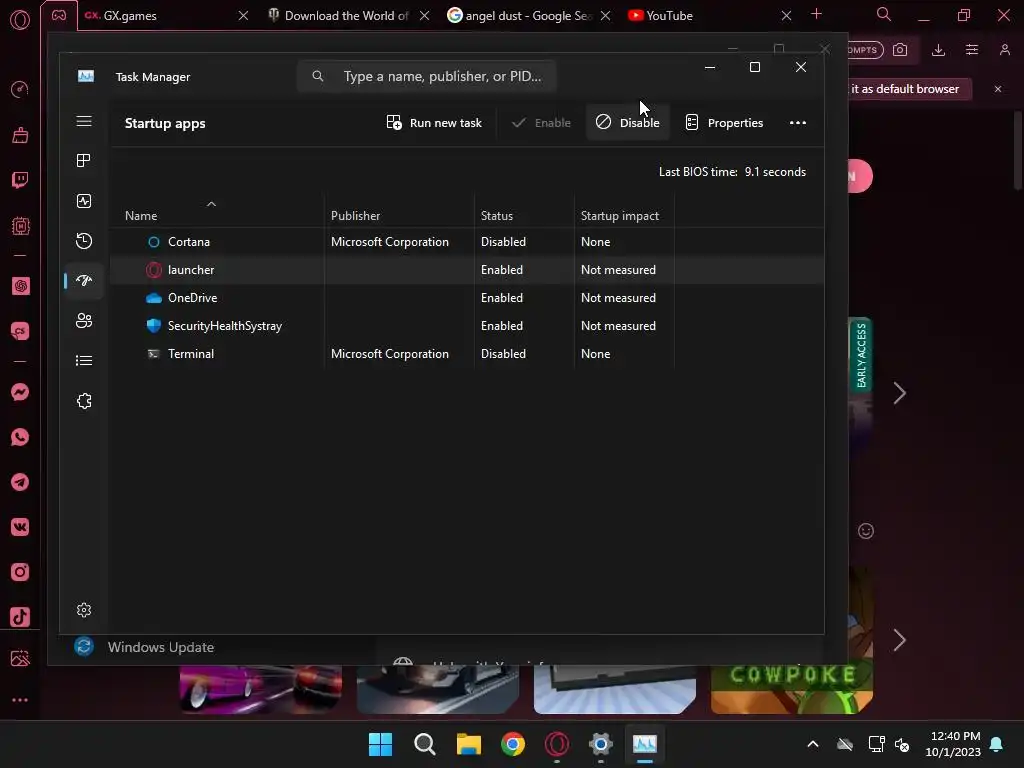Select Startup apps page icon in sidebar
Image resolution: width=1024 pixels, height=768 pixels.
pyautogui.click(x=84, y=281)
